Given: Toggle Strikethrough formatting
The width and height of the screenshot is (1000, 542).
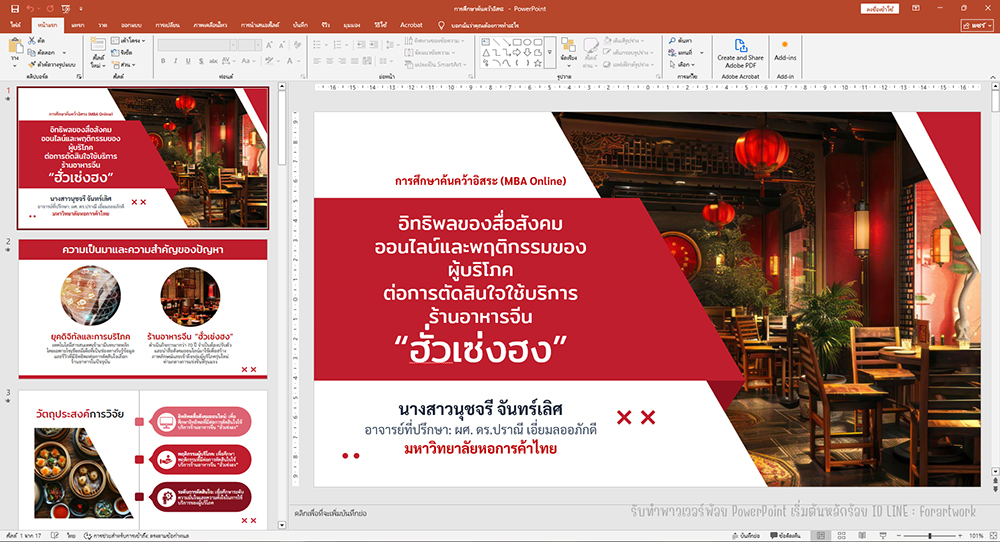Looking at the screenshot, I should (214, 61).
